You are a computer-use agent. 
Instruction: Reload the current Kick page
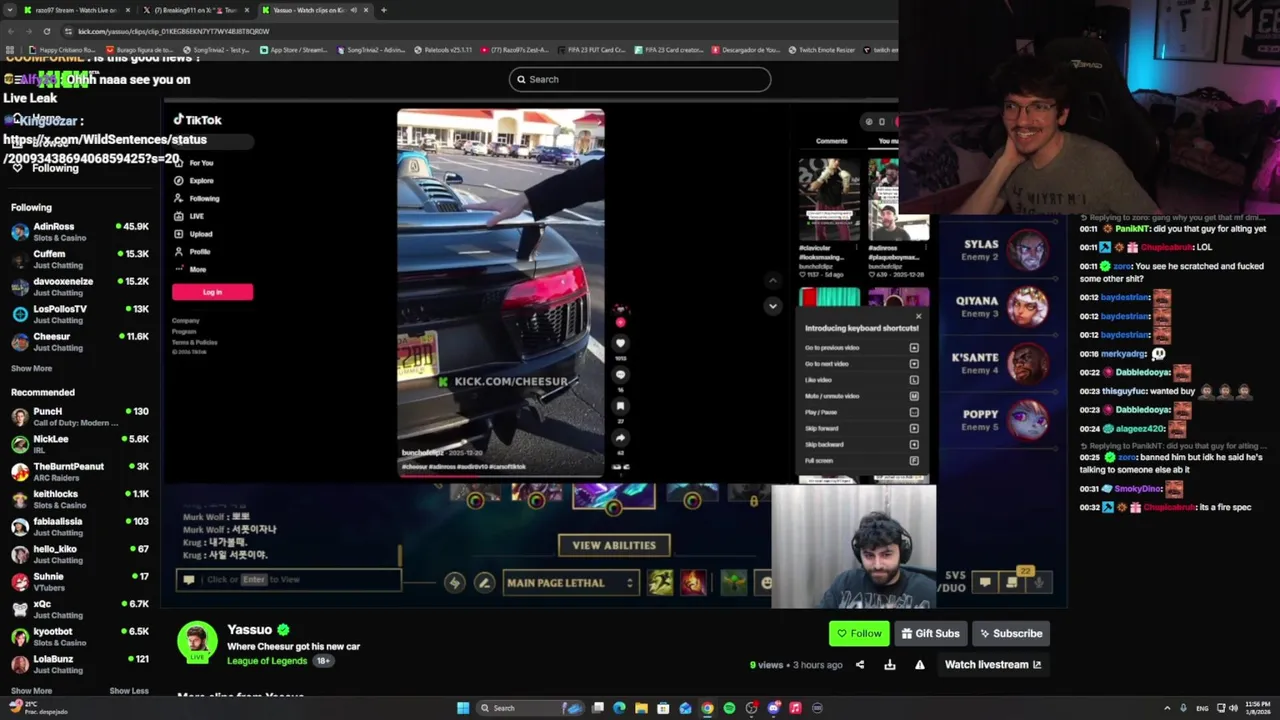pyautogui.click(x=45, y=31)
